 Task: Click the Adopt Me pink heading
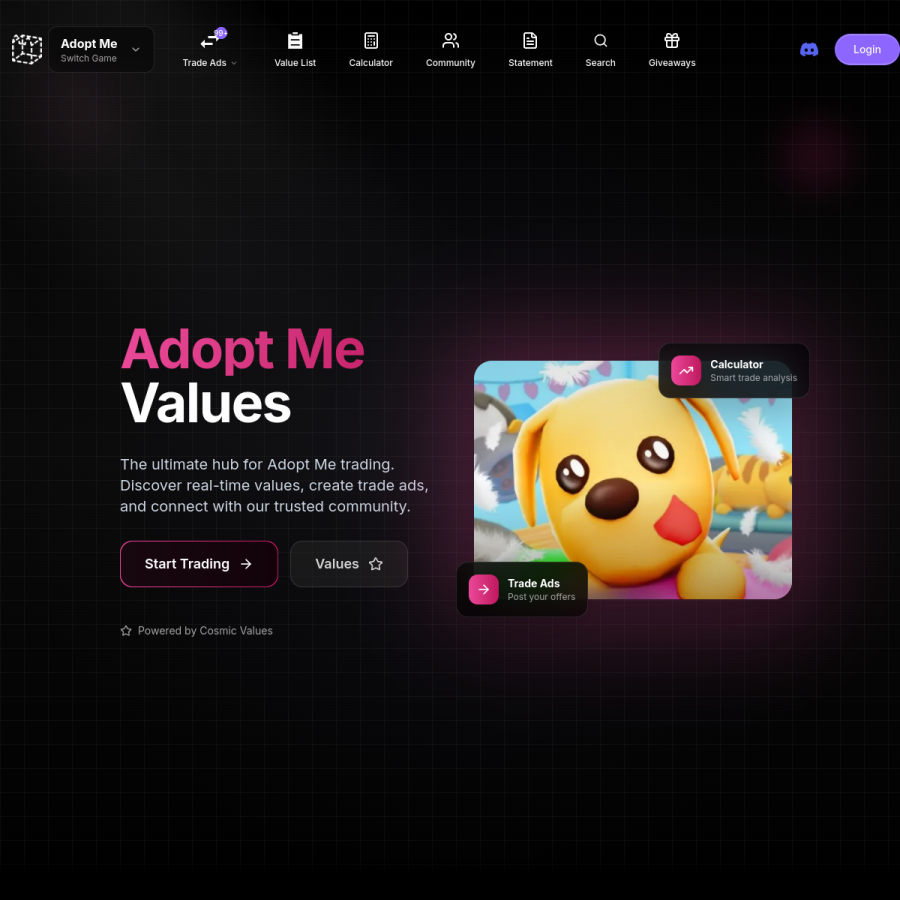(243, 350)
